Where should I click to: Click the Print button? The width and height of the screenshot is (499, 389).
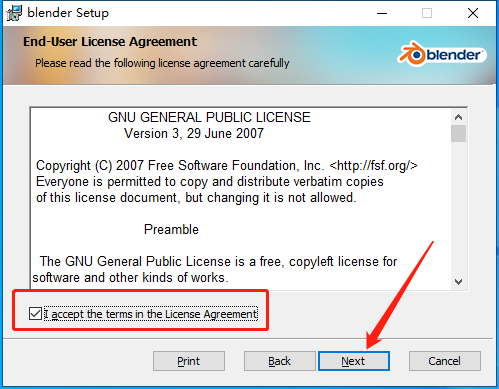(189, 361)
